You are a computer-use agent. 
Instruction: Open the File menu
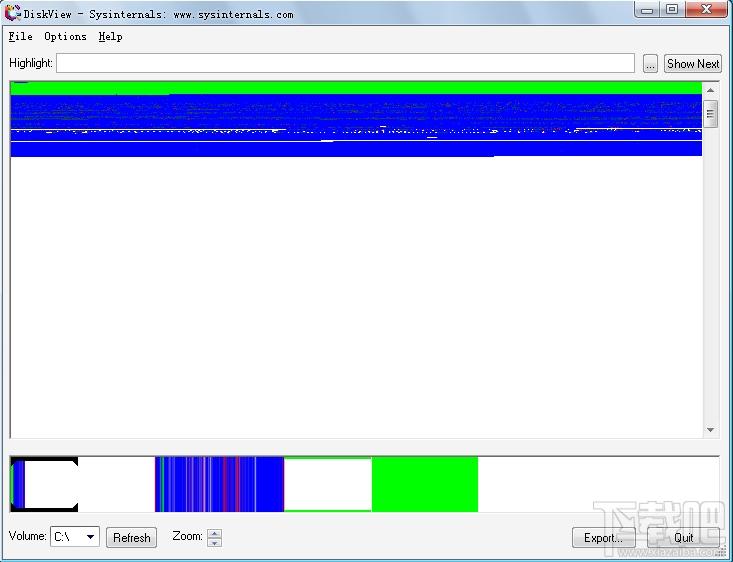point(21,36)
